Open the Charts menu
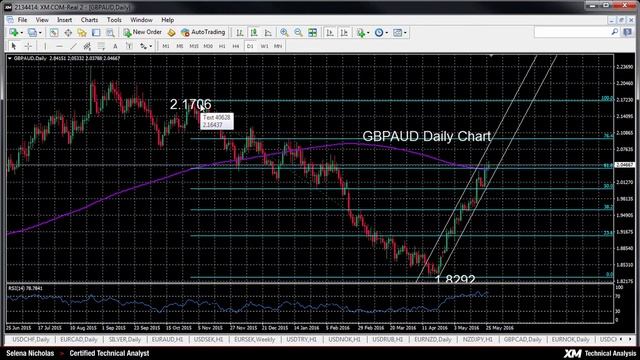 point(89,20)
